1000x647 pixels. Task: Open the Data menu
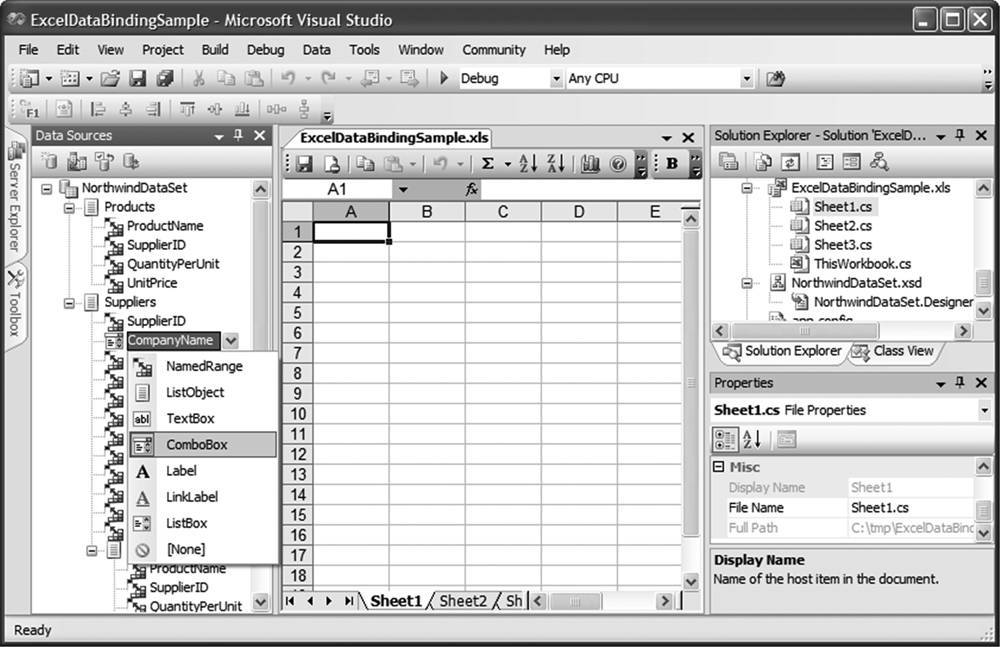tap(316, 50)
